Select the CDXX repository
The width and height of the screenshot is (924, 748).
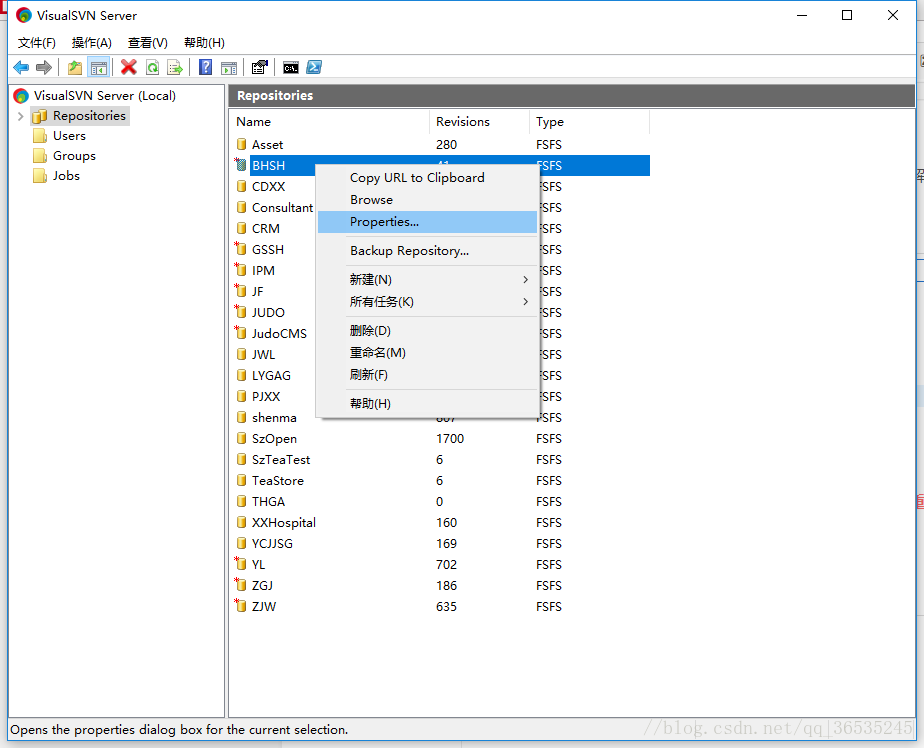click(x=268, y=186)
